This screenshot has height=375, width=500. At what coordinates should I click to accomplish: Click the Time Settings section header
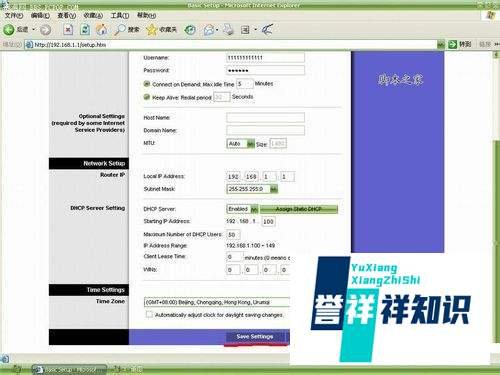(89, 290)
